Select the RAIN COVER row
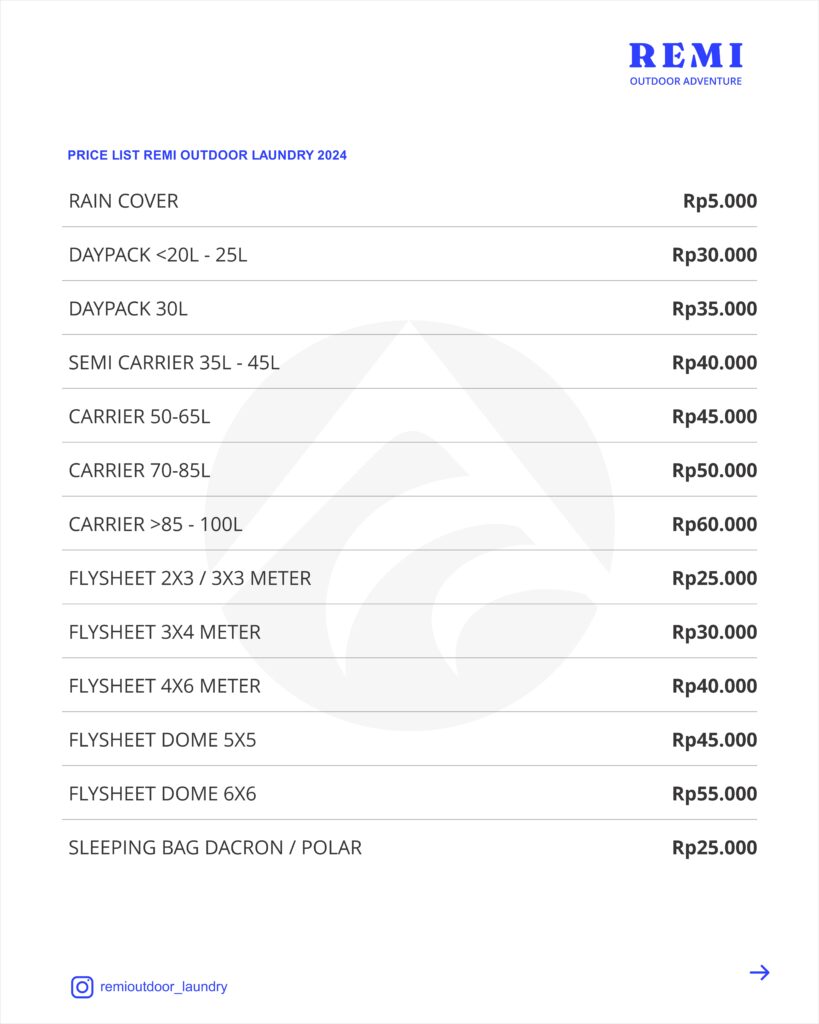819x1024 pixels. pos(410,200)
